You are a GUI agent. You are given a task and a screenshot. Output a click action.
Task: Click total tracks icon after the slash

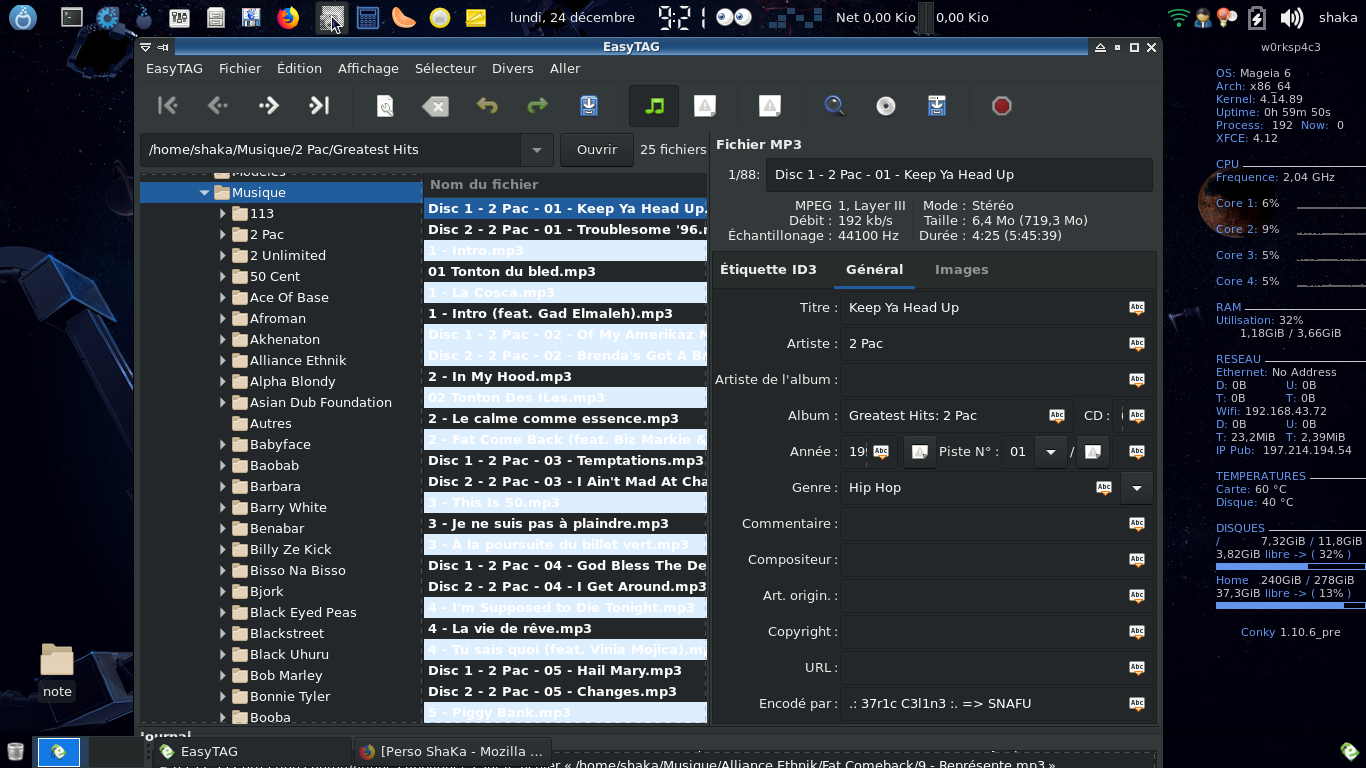coord(1093,451)
